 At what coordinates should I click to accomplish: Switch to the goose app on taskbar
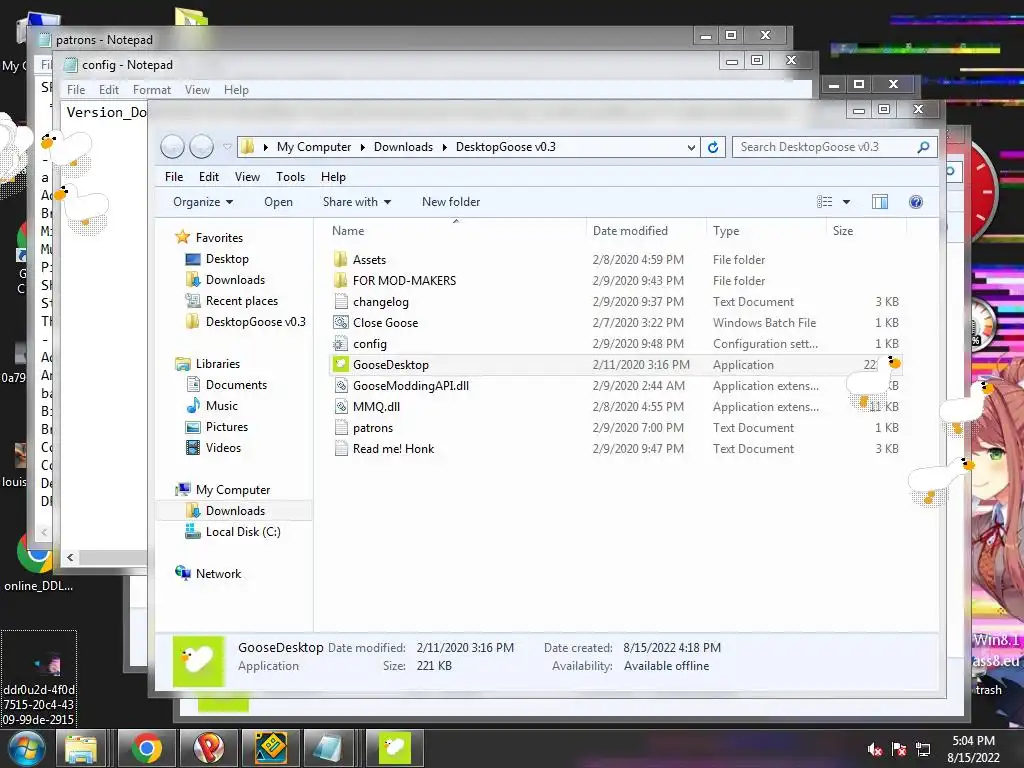[394, 748]
